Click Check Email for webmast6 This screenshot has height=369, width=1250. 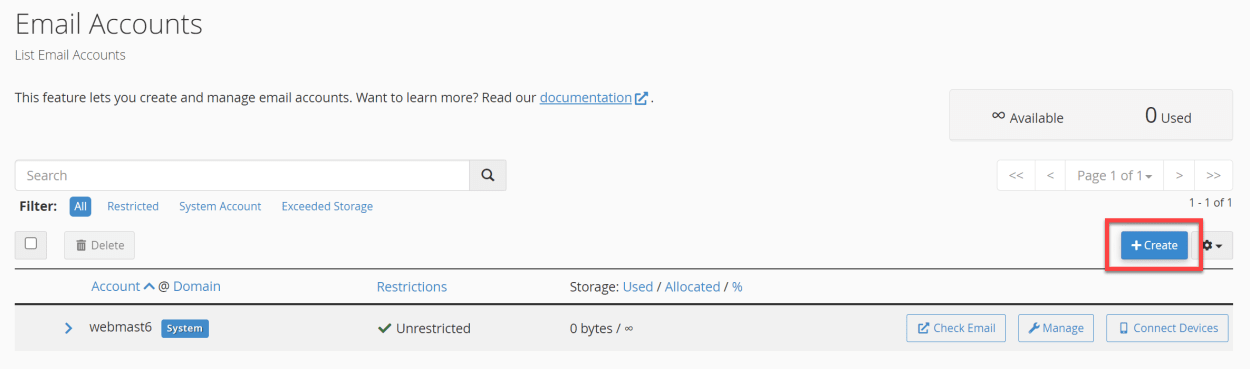[956, 328]
